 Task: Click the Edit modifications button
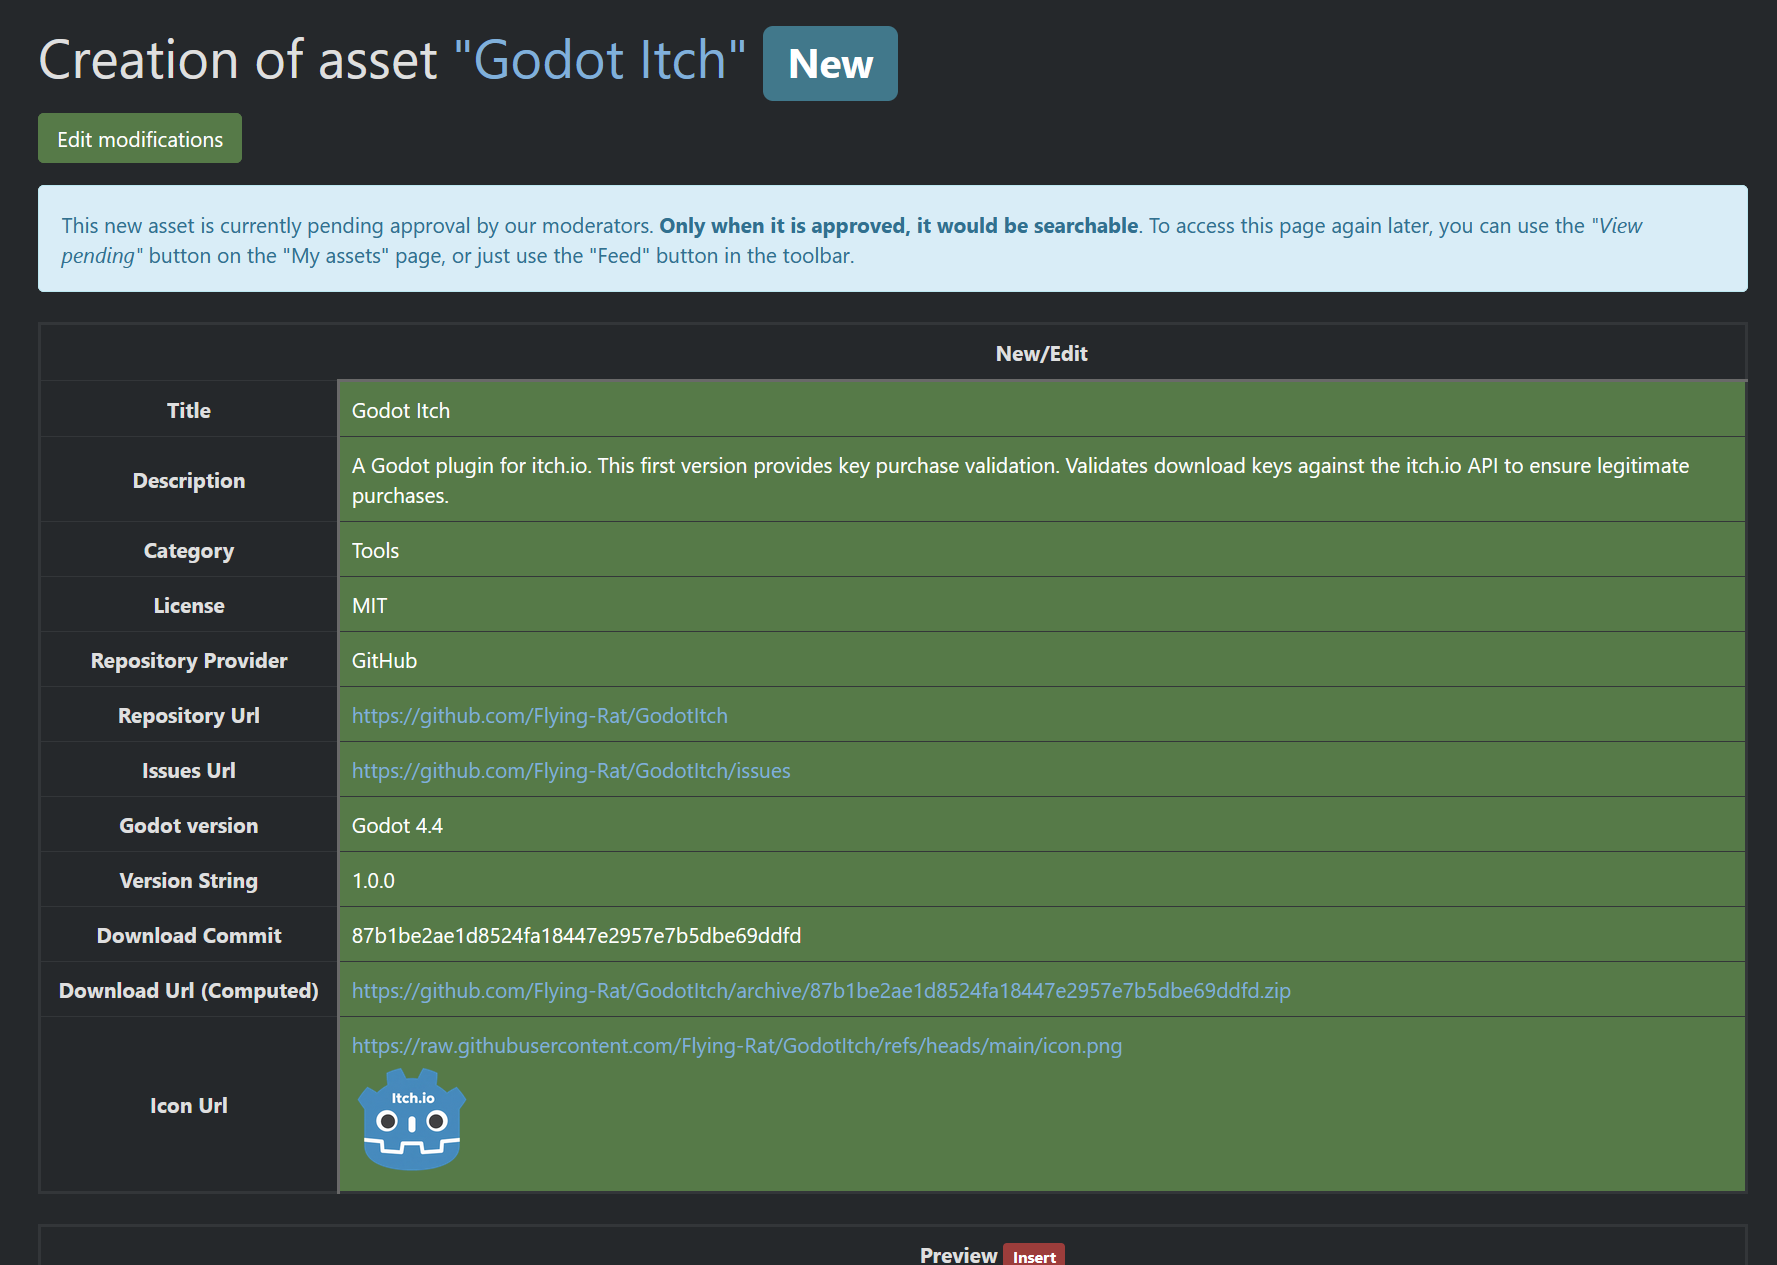pos(139,138)
